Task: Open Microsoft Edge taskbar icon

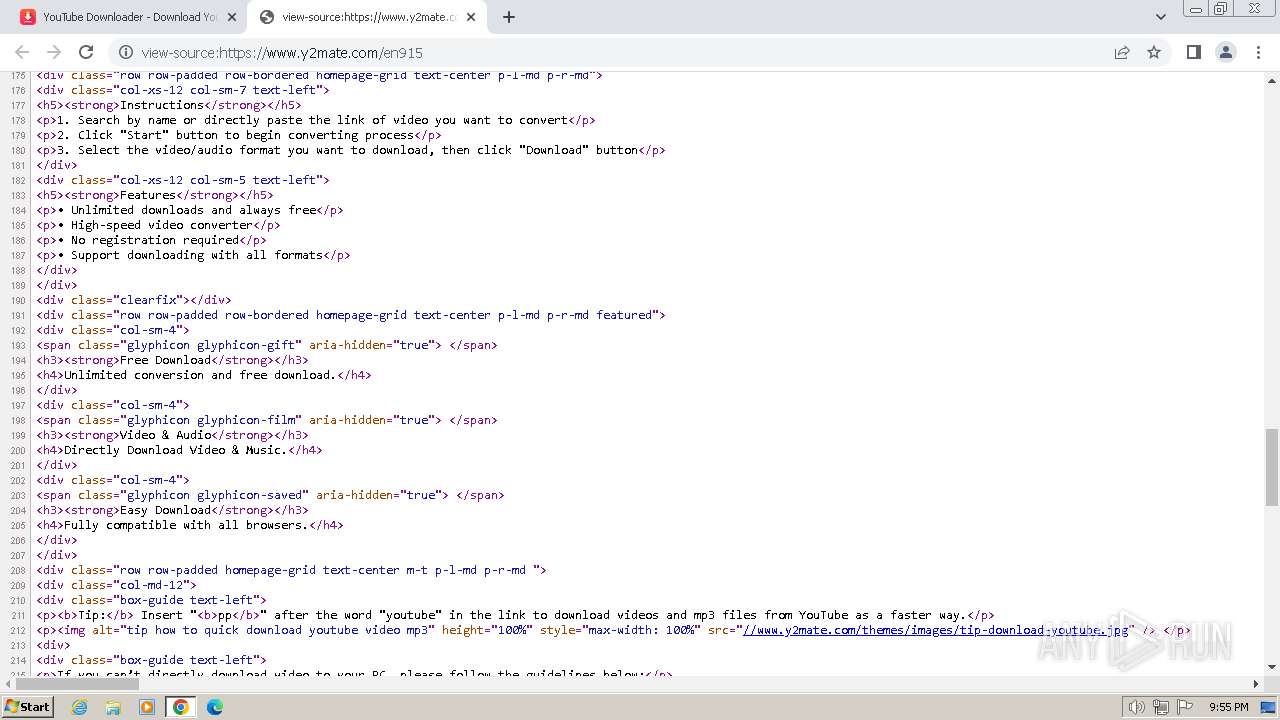Action: pyautogui.click(x=215, y=707)
